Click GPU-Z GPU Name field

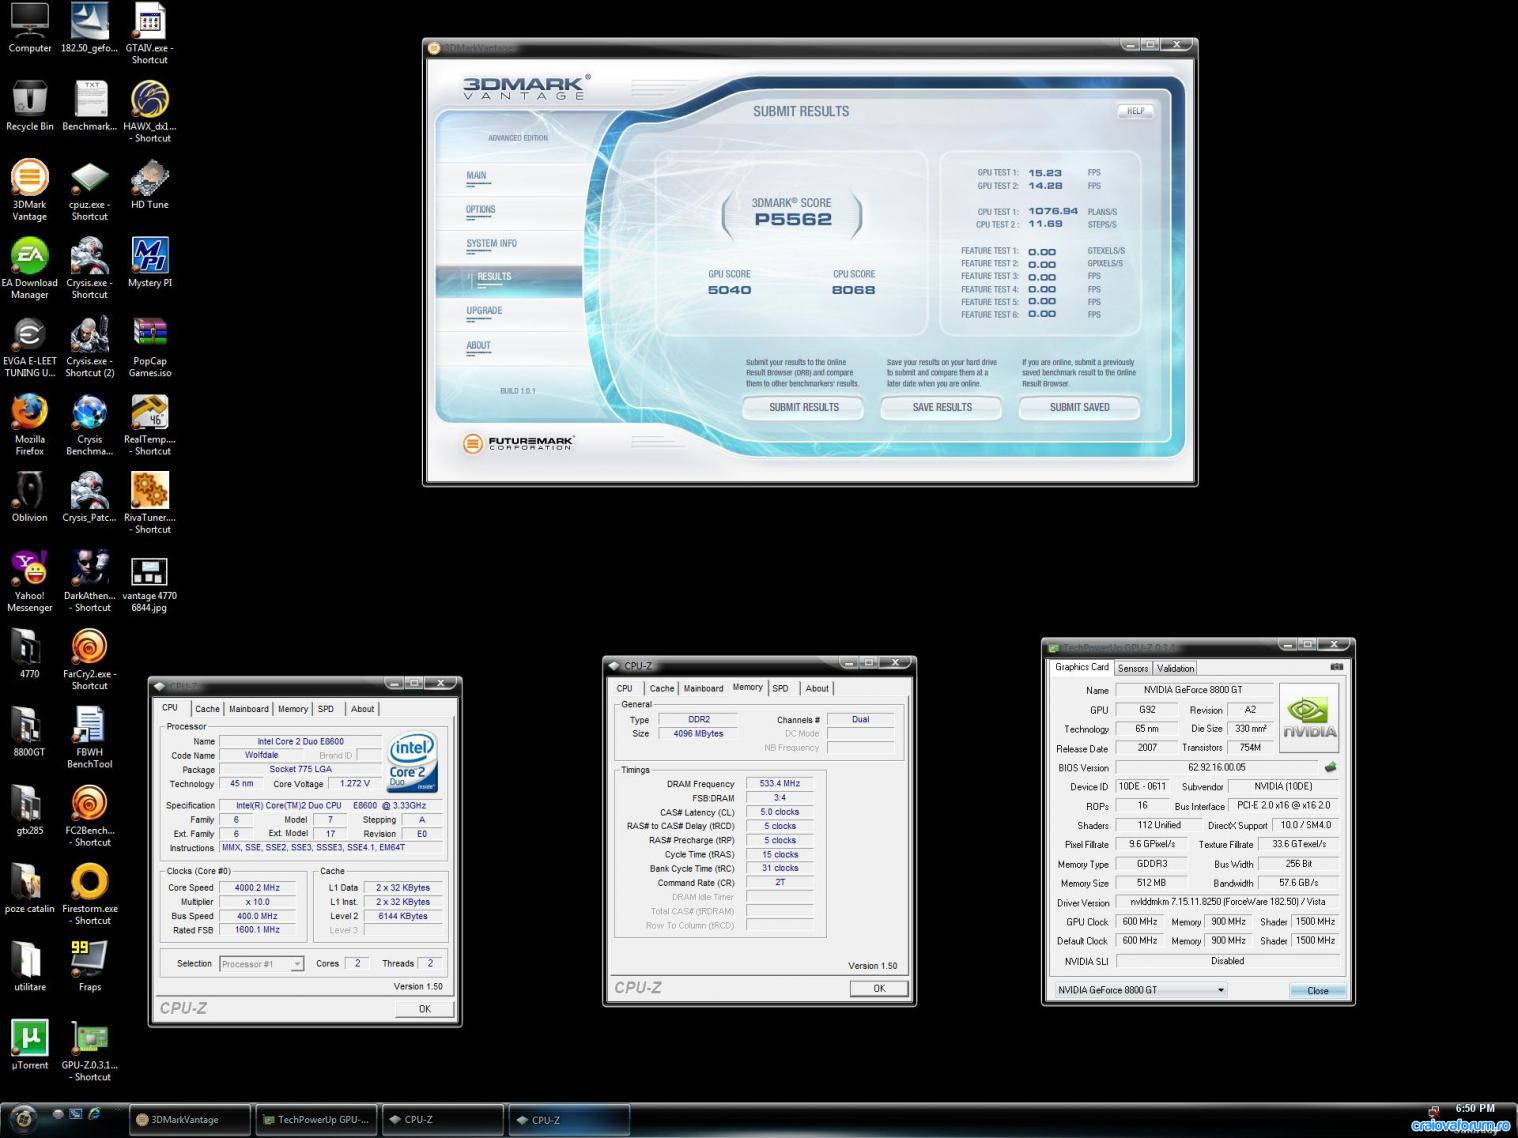tap(1193, 690)
